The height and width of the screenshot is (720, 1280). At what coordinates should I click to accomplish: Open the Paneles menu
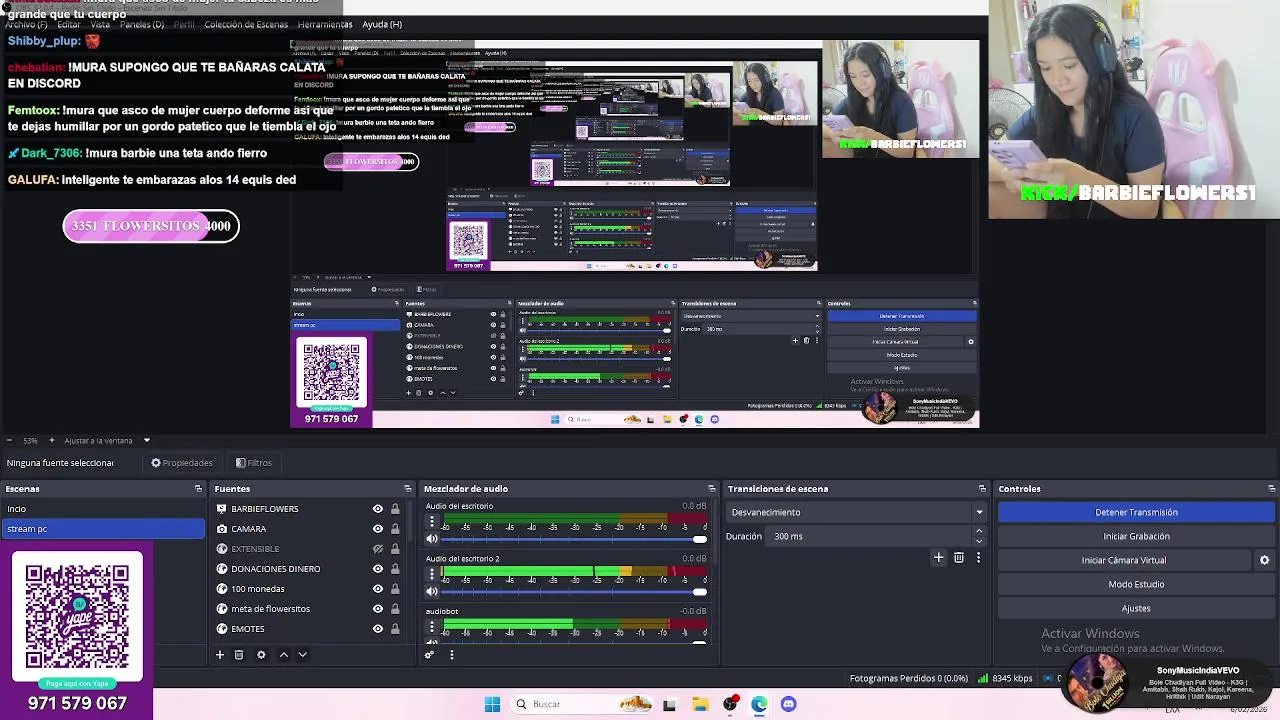pyautogui.click(x=142, y=24)
